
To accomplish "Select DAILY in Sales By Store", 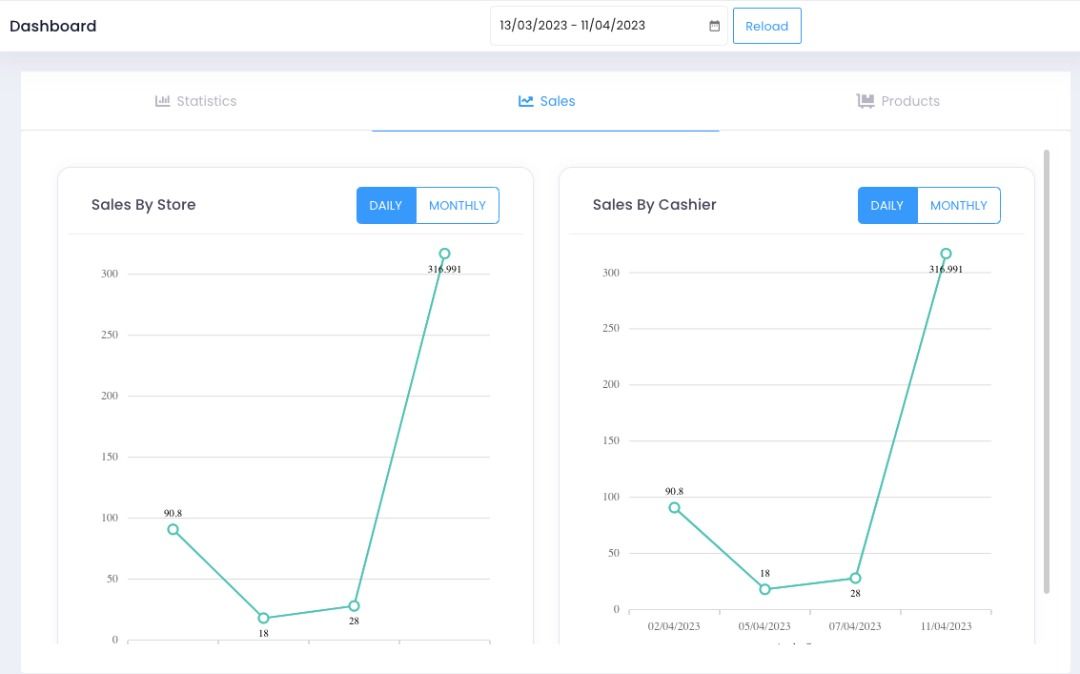I will [386, 205].
